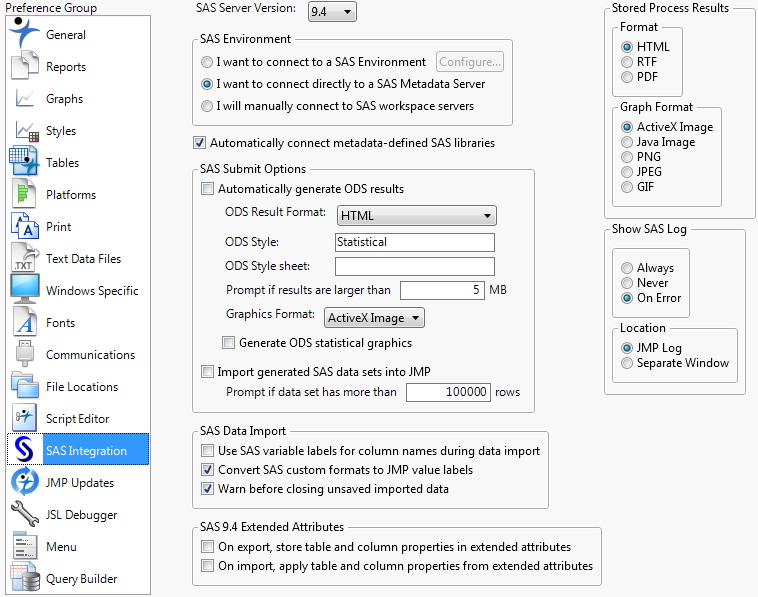Screen dimensions: 758x597
Task: Open the Graphs preference icon
Action: [x=24, y=98]
